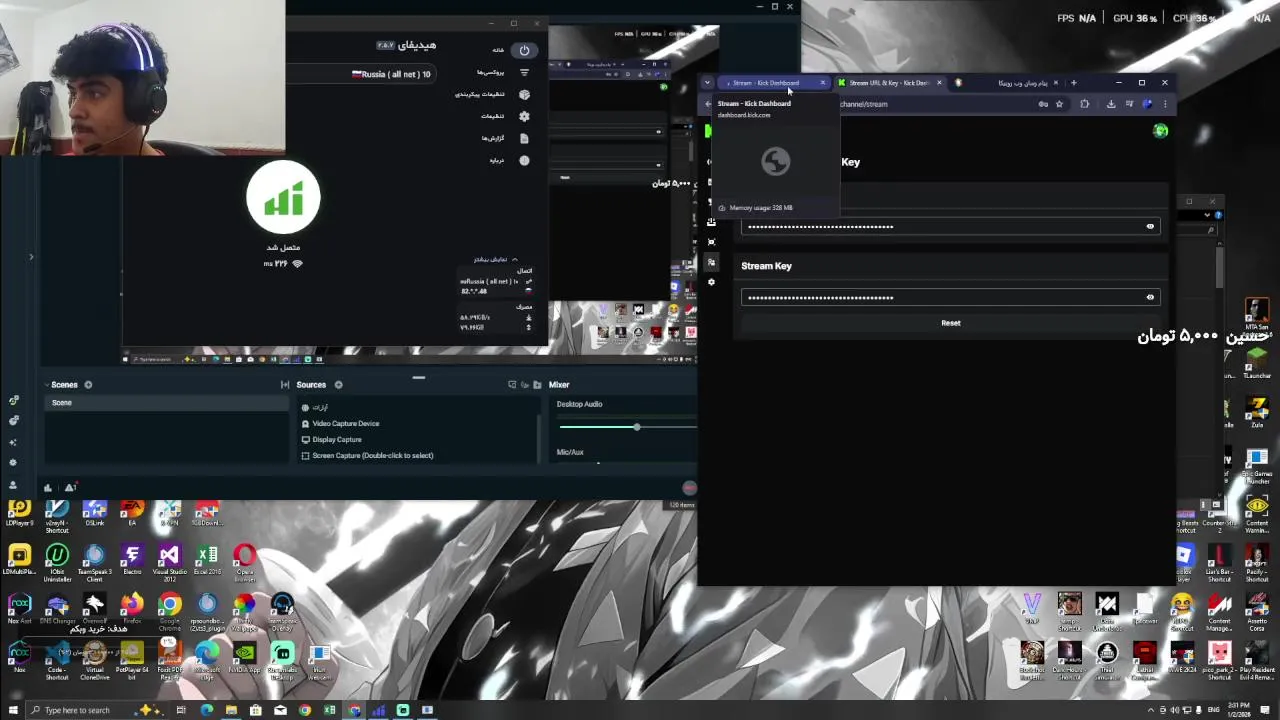Open LDPlayer 9 desktop shortcut

click(19, 514)
